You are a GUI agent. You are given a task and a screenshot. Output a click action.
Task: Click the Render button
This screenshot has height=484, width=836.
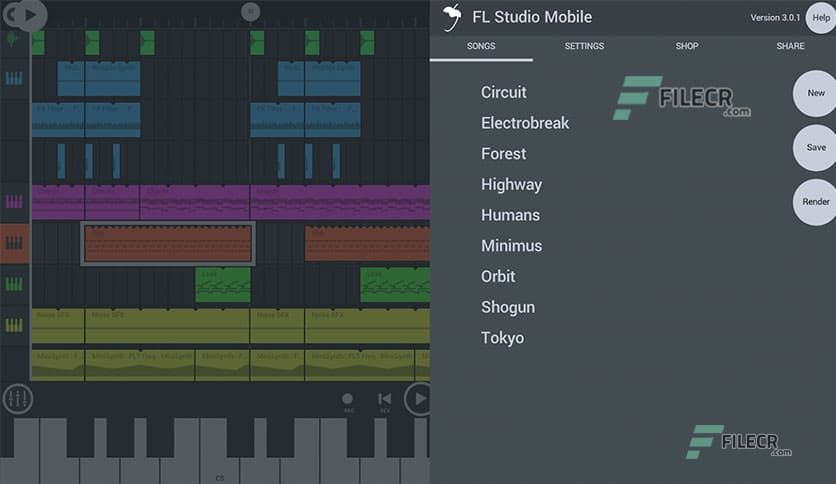pos(816,201)
